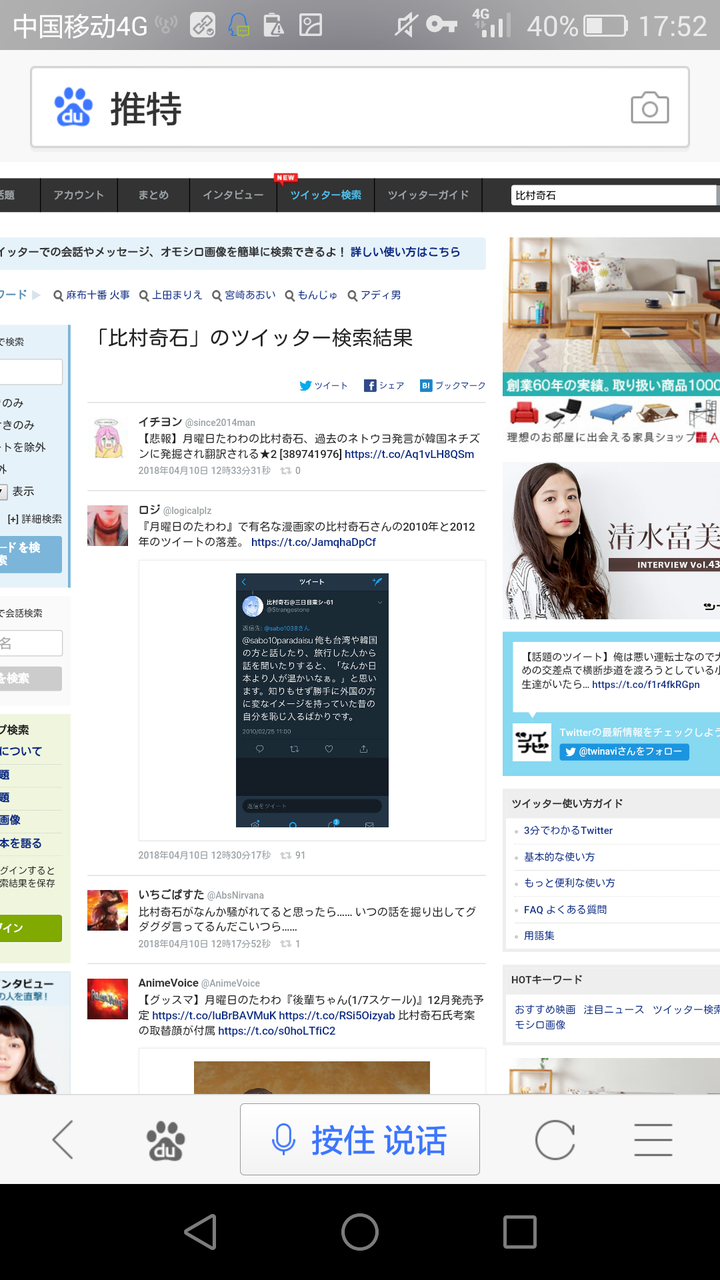Tap Android recent apps button

pyautogui.click(x=519, y=1232)
